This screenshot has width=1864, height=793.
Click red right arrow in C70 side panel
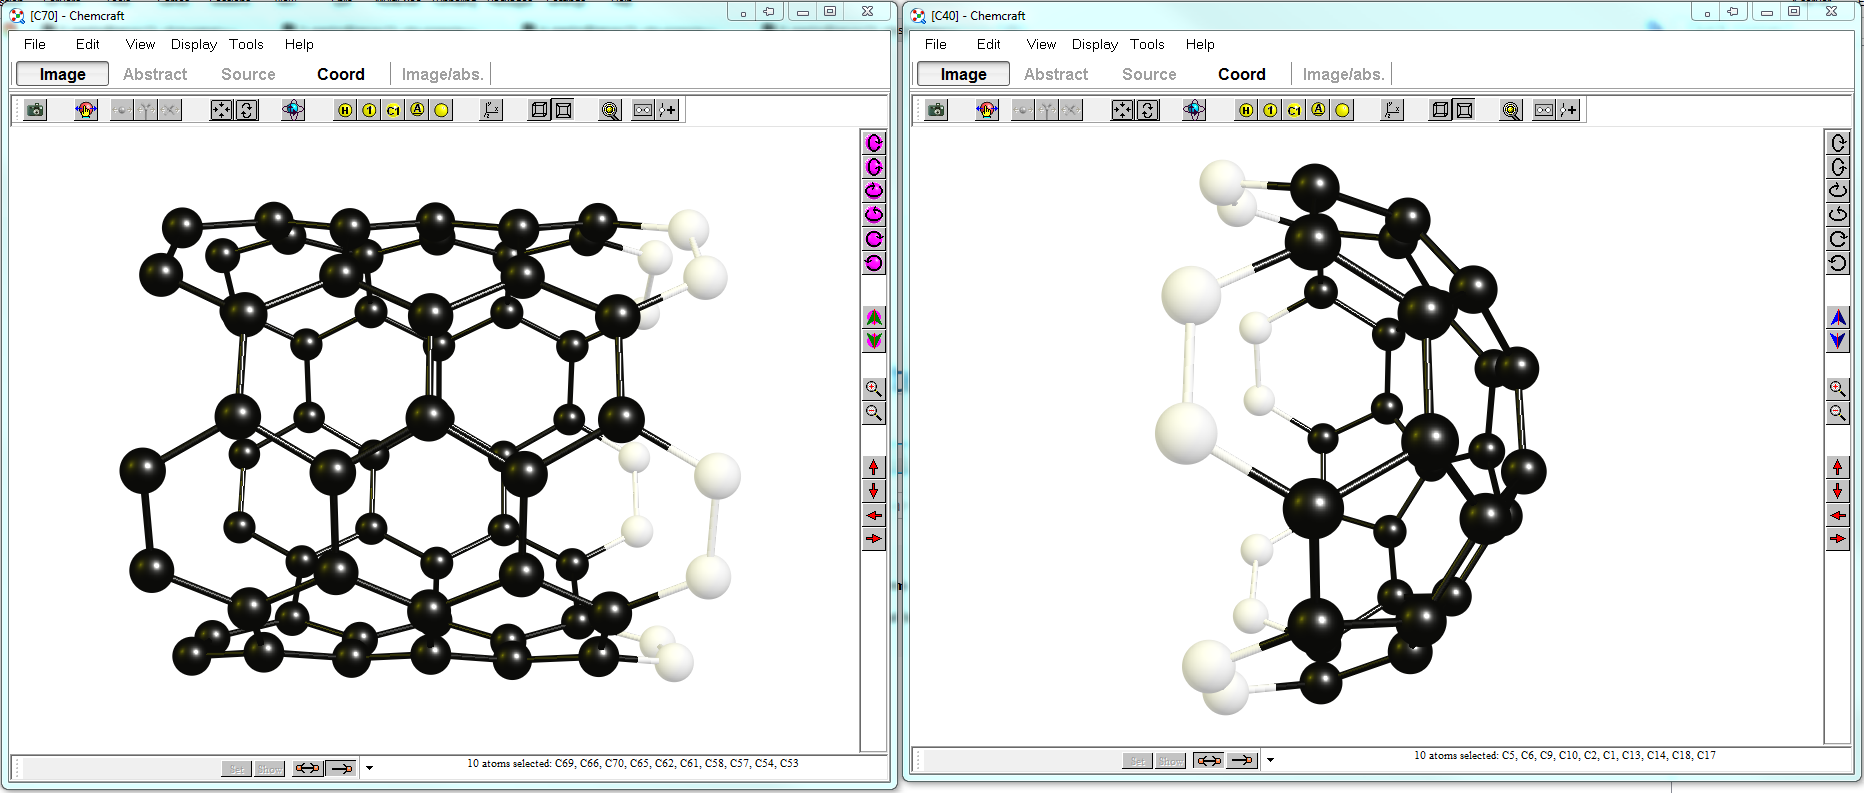[x=874, y=539]
